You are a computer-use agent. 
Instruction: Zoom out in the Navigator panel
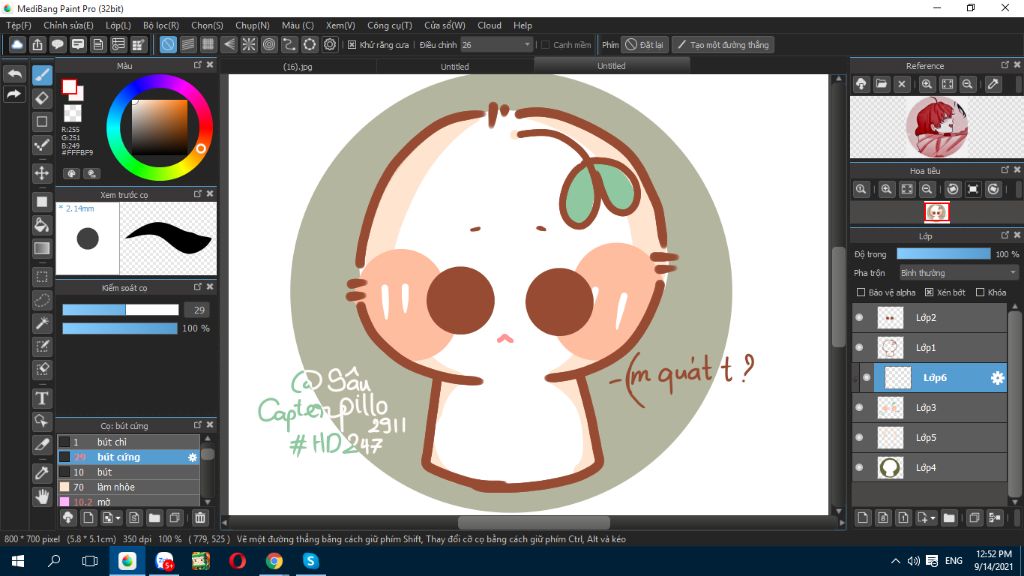[927, 189]
